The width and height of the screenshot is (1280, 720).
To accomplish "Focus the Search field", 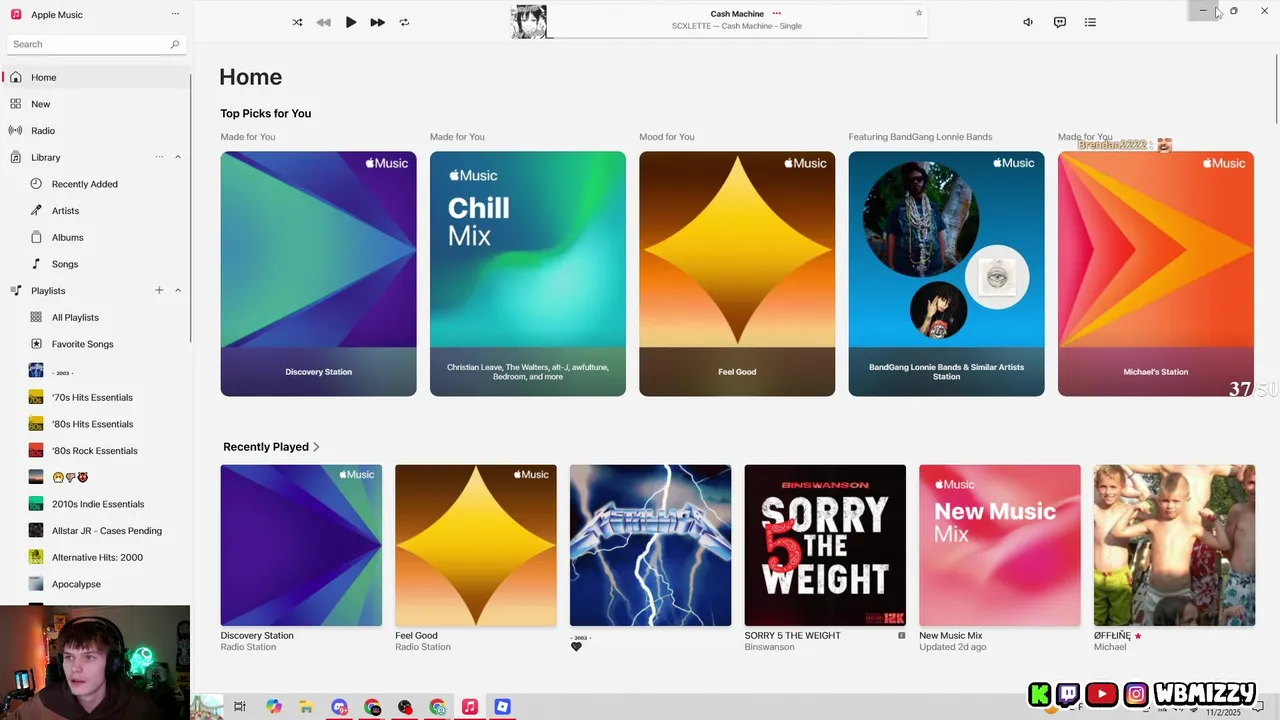I will point(95,44).
